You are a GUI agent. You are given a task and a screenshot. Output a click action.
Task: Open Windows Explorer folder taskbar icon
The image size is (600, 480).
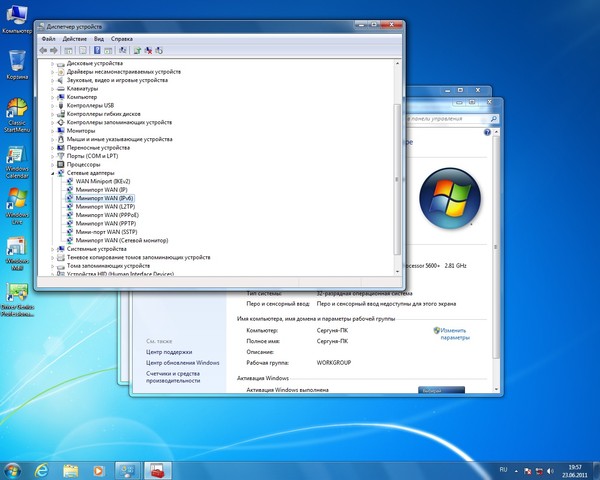70,471
